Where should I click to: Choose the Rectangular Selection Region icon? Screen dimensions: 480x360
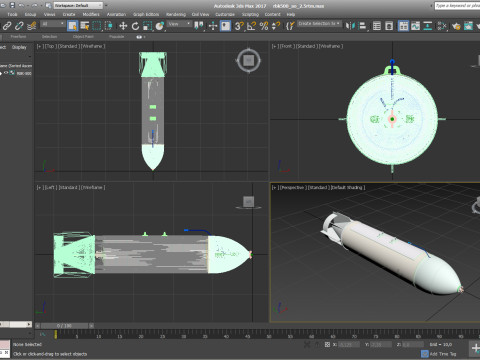[x=97, y=26]
